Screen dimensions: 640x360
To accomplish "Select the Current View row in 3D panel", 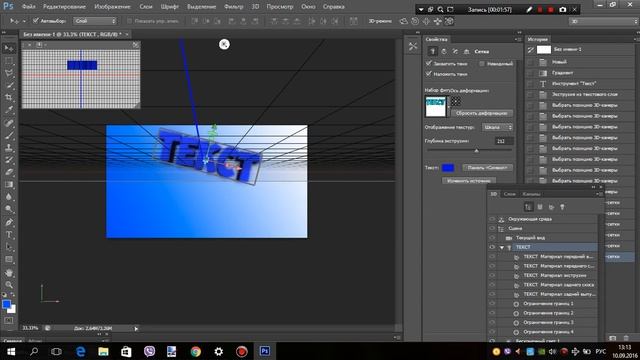I will (543, 238).
